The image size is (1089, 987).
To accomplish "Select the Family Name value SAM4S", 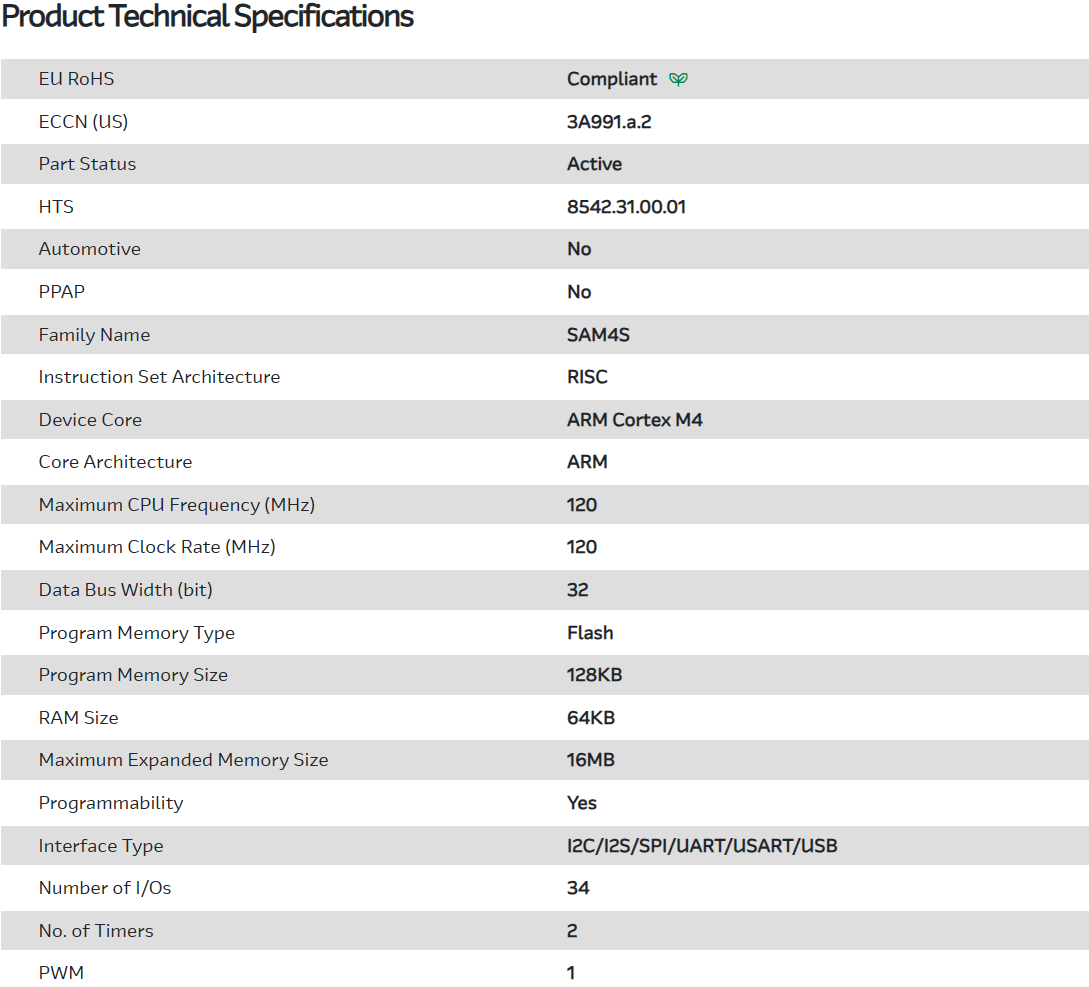I will coord(598,335).
